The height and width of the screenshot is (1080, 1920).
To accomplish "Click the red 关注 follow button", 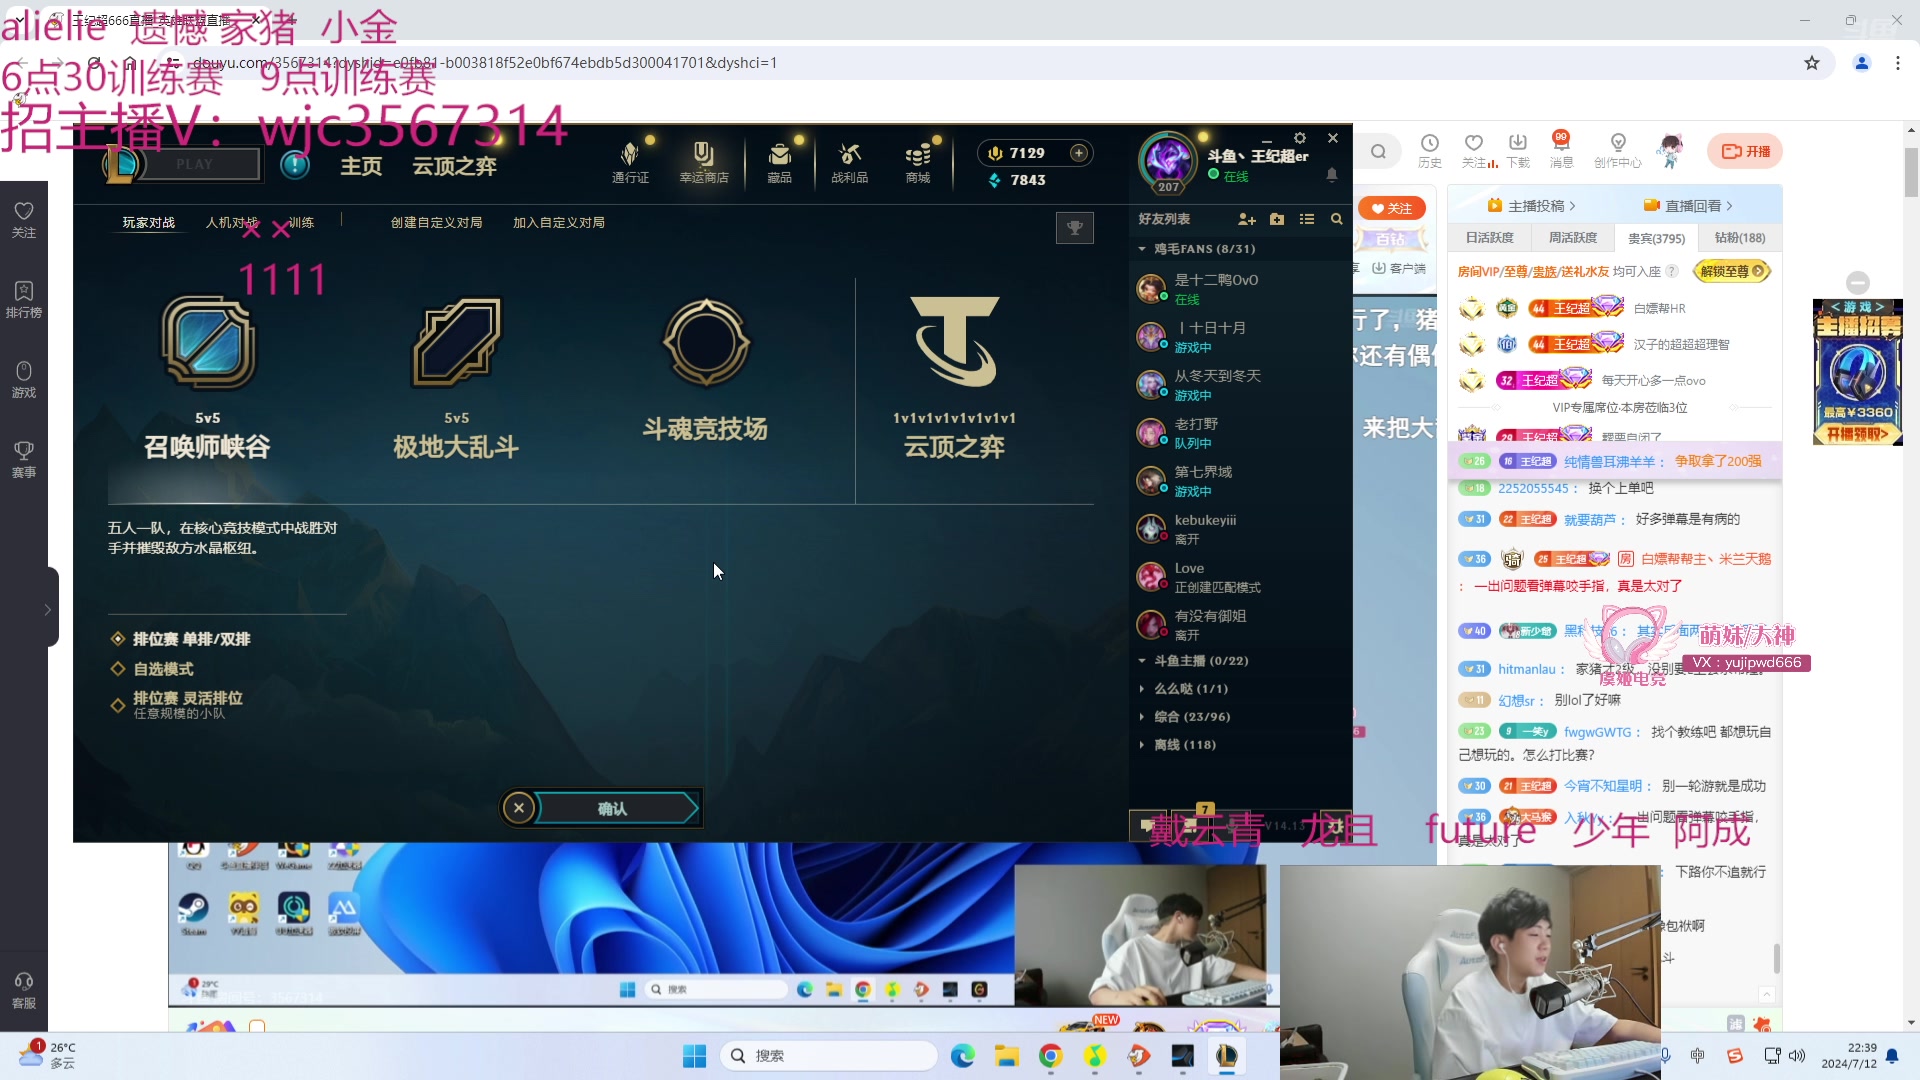I will point(1392,208).
